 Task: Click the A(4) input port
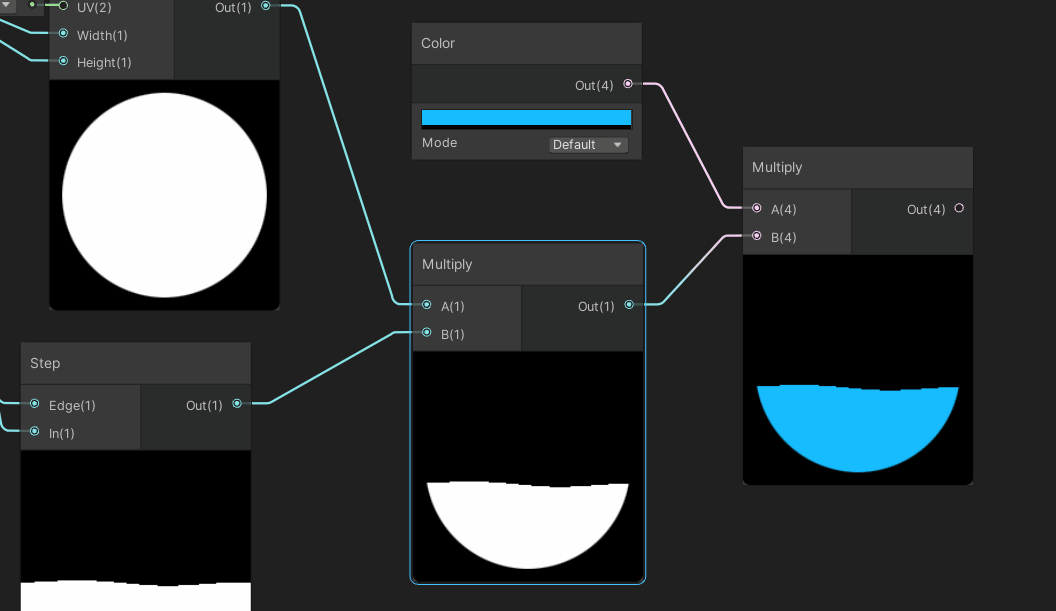coord(757,208)
